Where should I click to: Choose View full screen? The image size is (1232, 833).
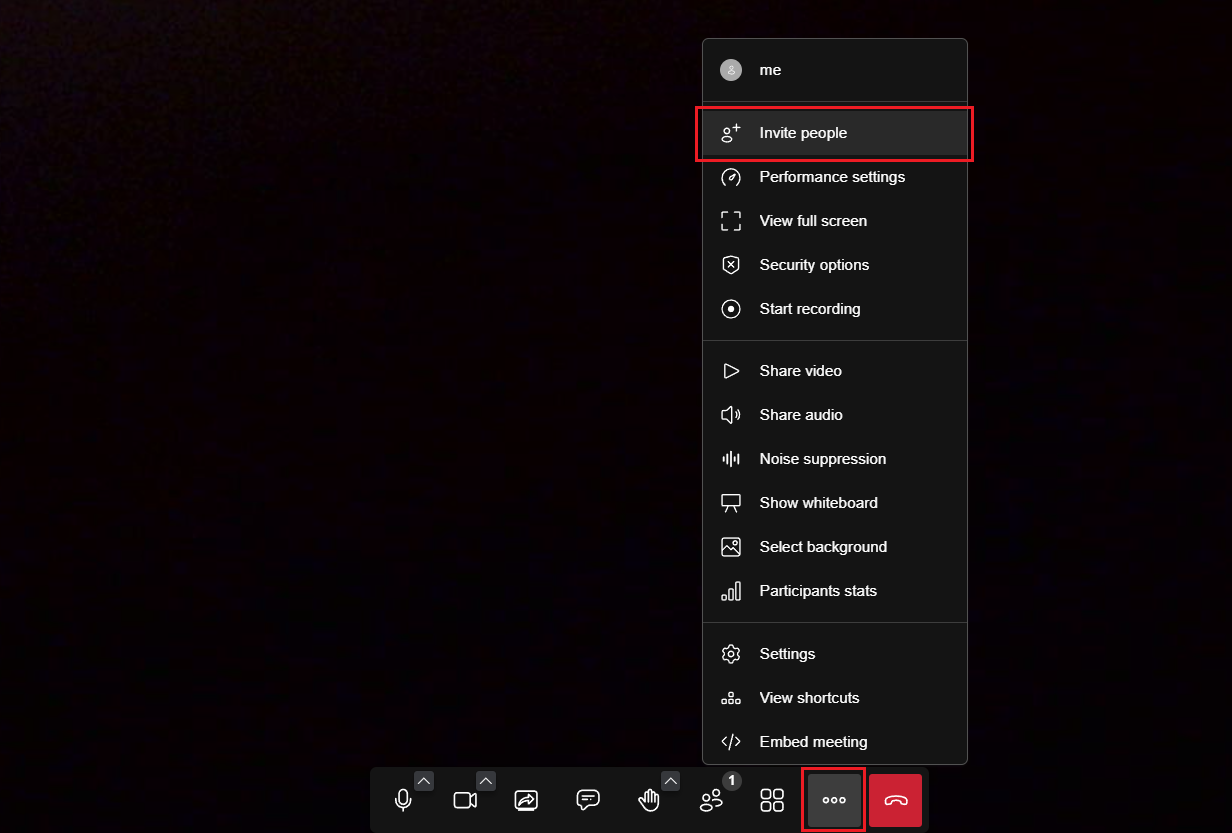pyautogui.click(x=813, y=221)
